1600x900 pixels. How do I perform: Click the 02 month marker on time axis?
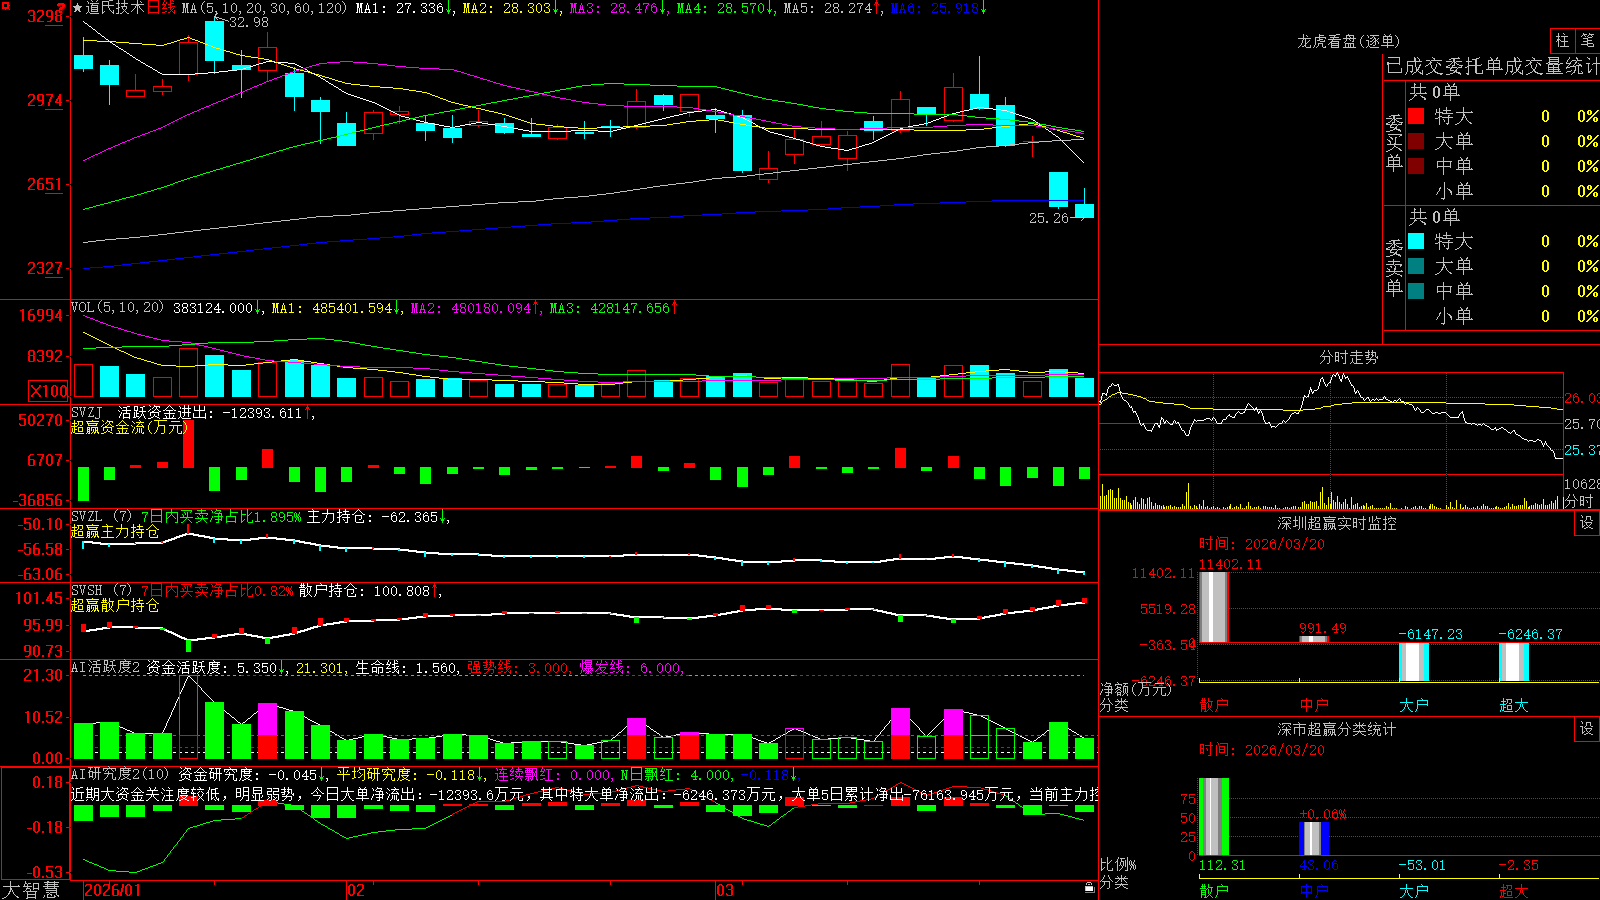(356, 890)
